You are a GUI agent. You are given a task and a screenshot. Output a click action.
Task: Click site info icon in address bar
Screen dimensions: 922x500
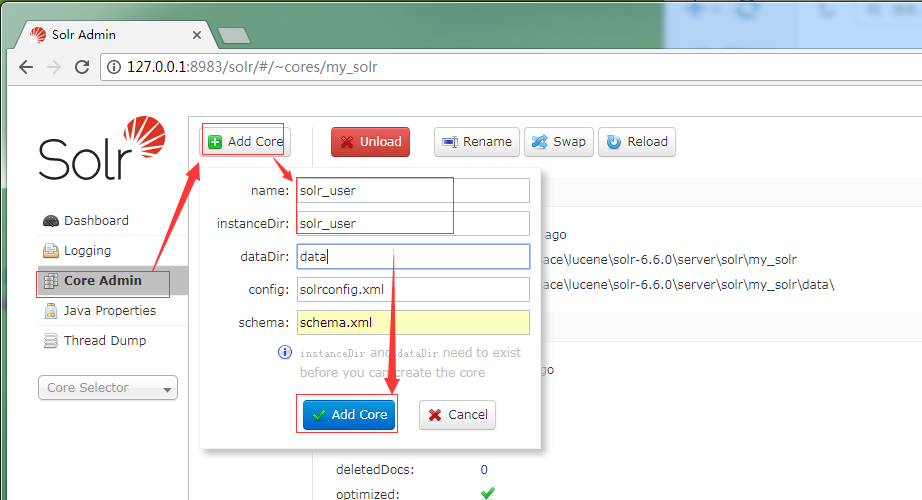[x=114, y=67]
